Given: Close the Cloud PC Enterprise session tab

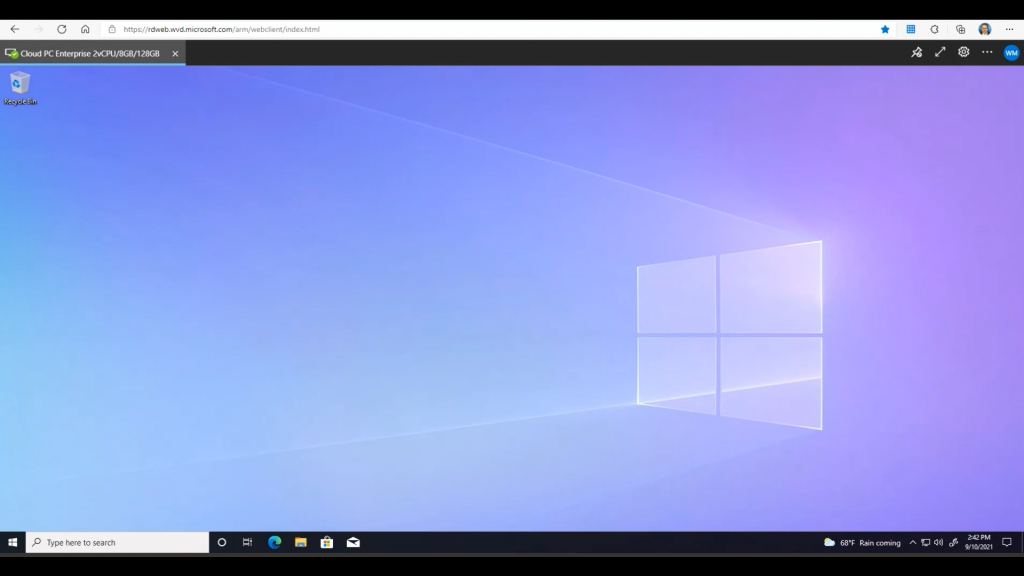Looking at the screenshot, I should click(x=175, y=54).
